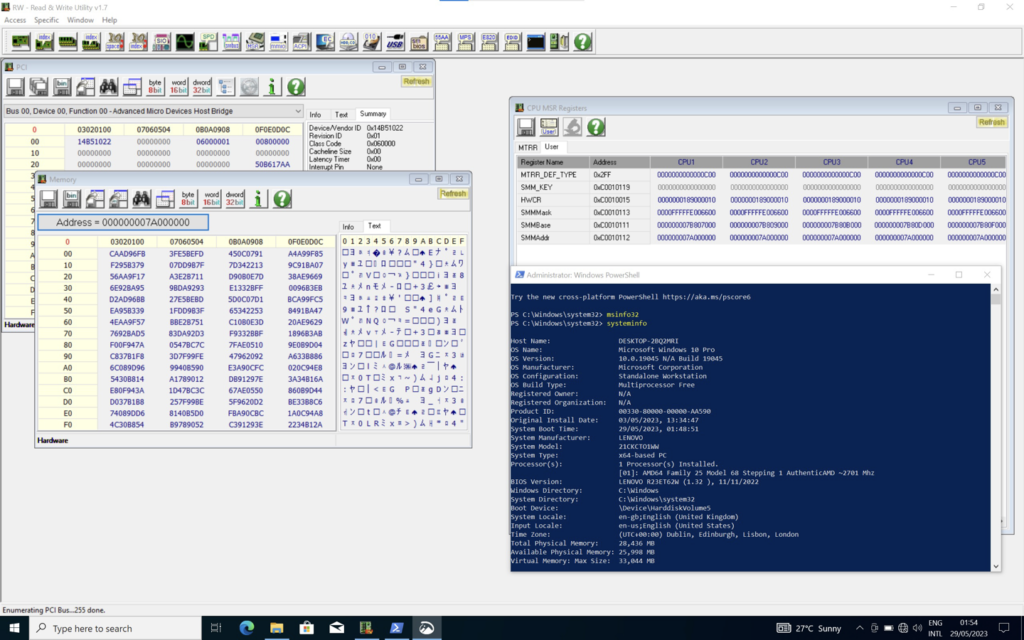1024x640 pixels.
Task: Open the SIO Super I/O tool
Action: [161, 42]
